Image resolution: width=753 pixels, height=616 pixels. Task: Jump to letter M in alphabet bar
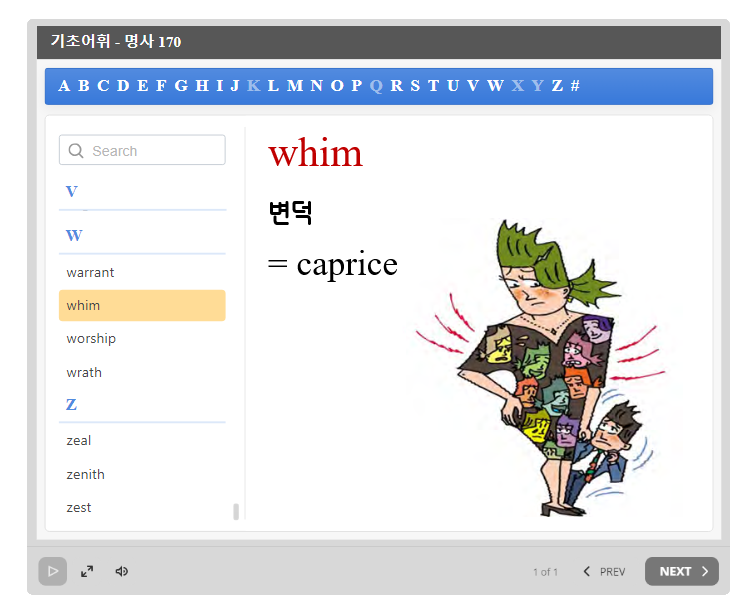tap(295, 86)
